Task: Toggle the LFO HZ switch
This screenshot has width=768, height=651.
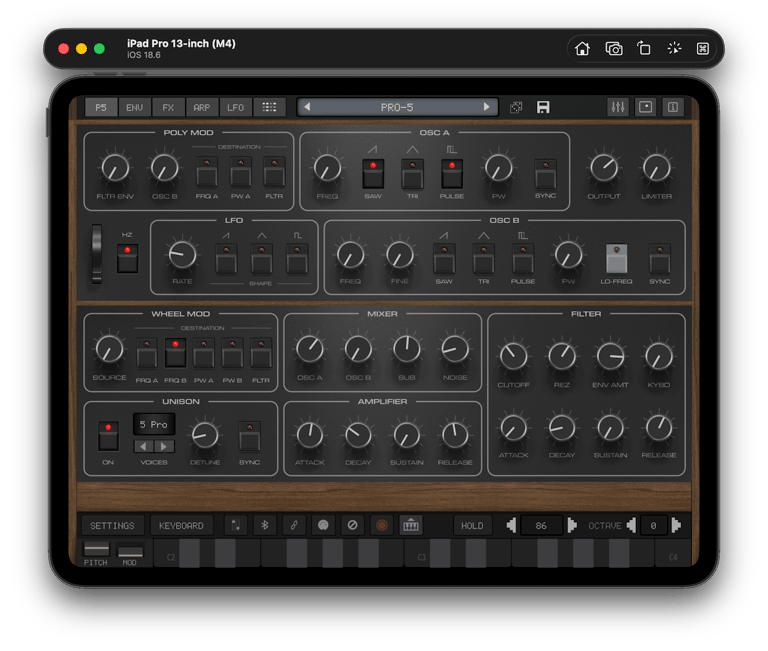Action: (127, 258)
